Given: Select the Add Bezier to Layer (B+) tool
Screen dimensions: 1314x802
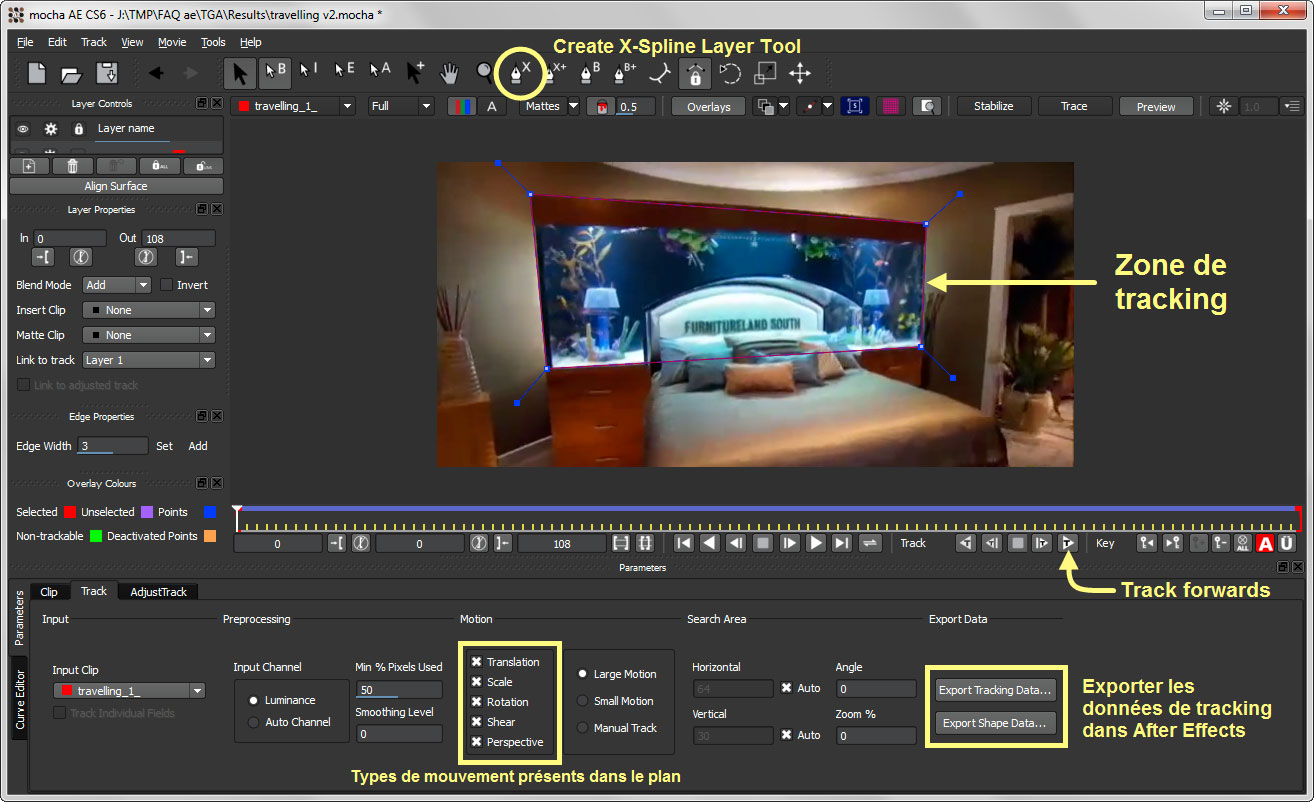Looking at the screenshot, I should tap(625, 72).
